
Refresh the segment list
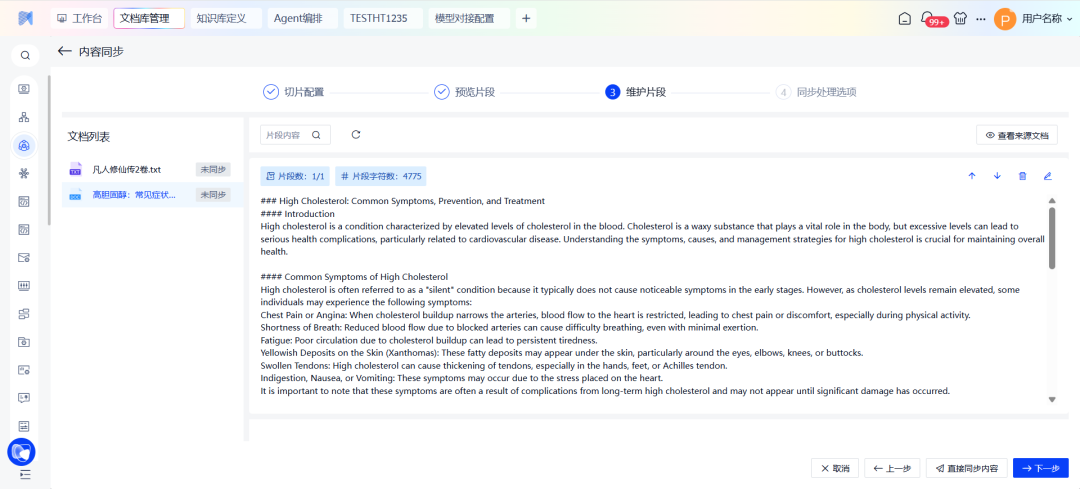coord(356,135)
